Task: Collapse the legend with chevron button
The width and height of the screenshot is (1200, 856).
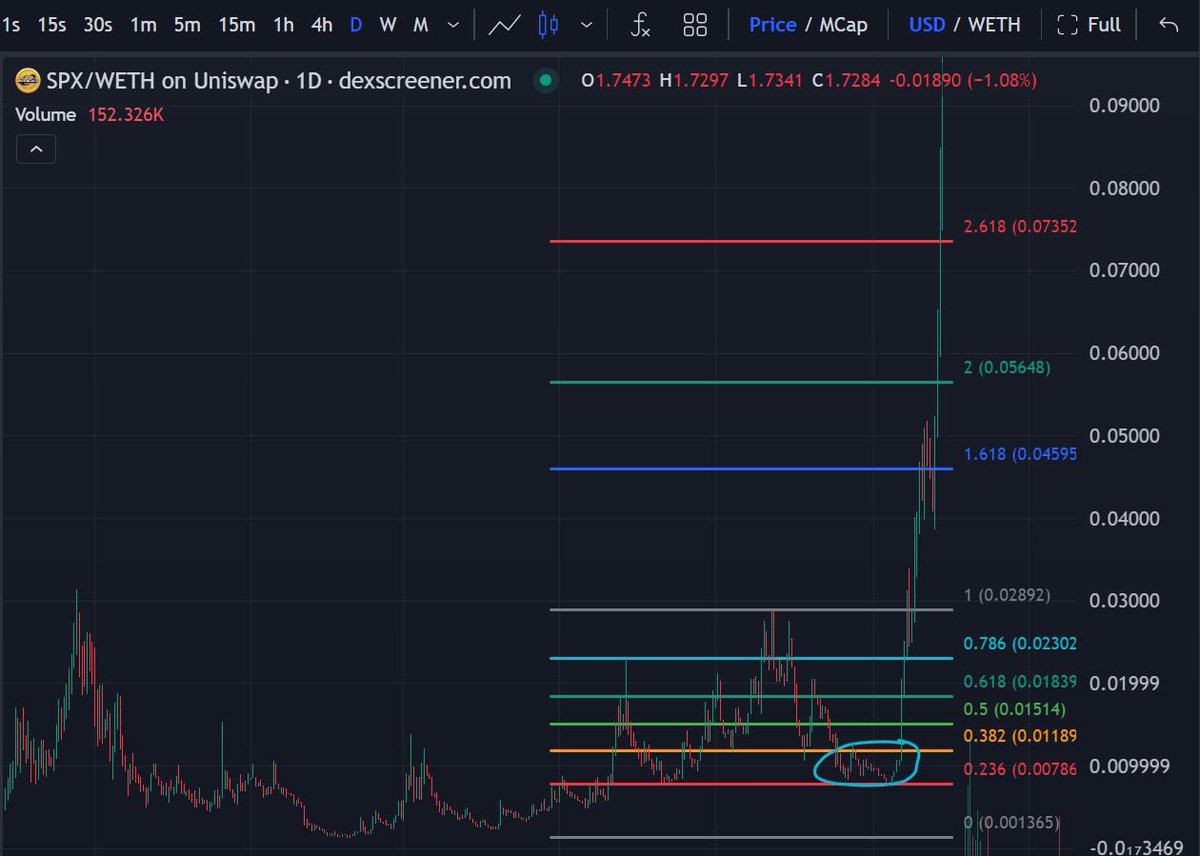Action: tap(35, 150)
